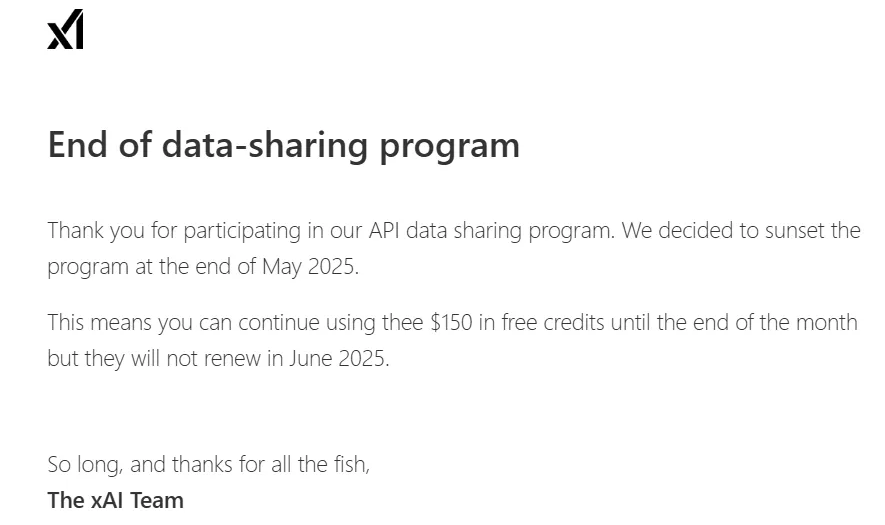Viewport: 885px width, 525px height.
Task: Click the word 'program' in the heading
Action: click(449, 147)
